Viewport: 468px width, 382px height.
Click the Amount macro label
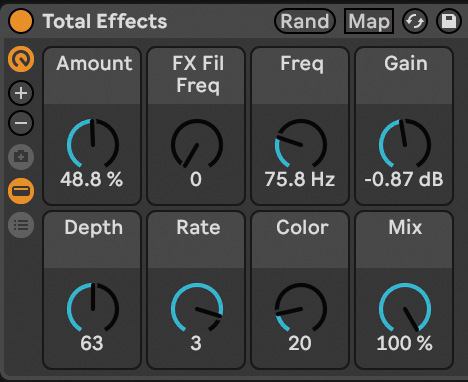point(94,63)
